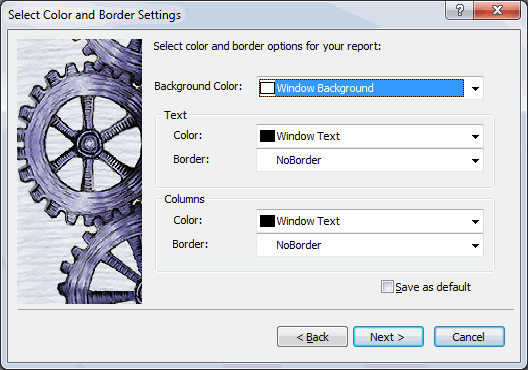Open the Columns Border dropdown arrow
This screenshot has height=370, width=528.
pyautogui.click(x=475, y=245)
